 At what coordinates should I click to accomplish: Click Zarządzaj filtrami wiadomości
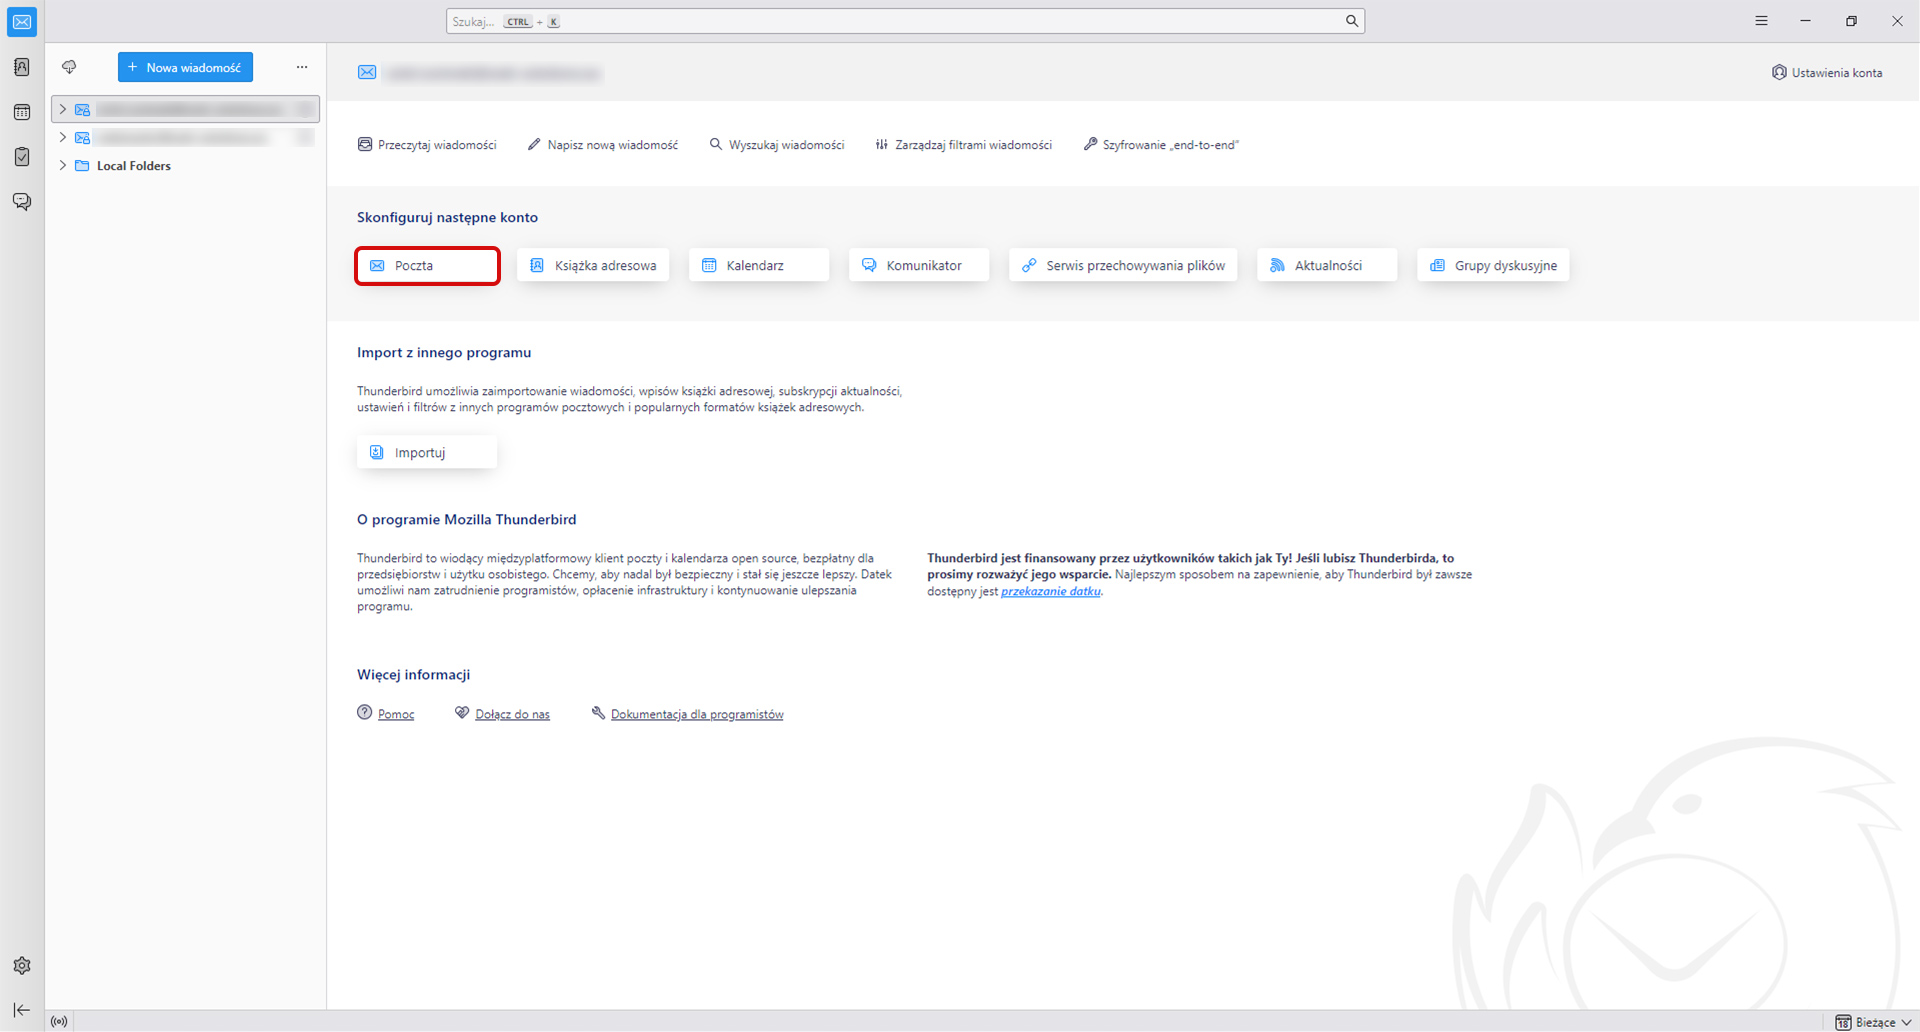tap(963, 145)
